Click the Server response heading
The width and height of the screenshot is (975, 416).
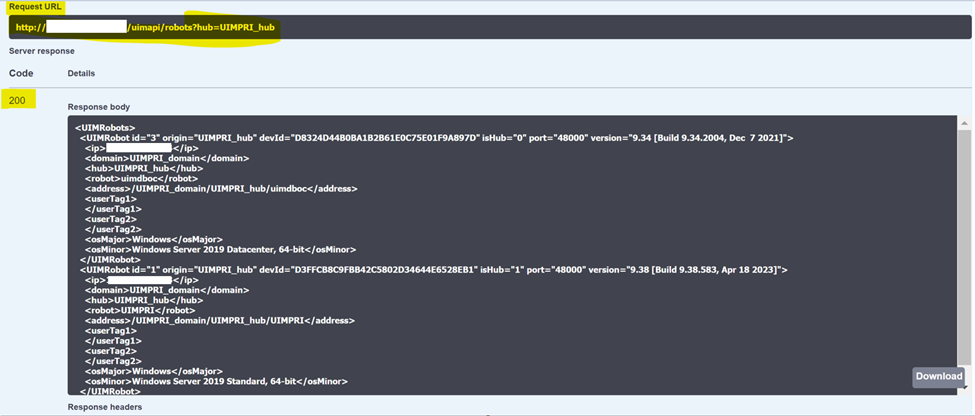pos(42,51)
